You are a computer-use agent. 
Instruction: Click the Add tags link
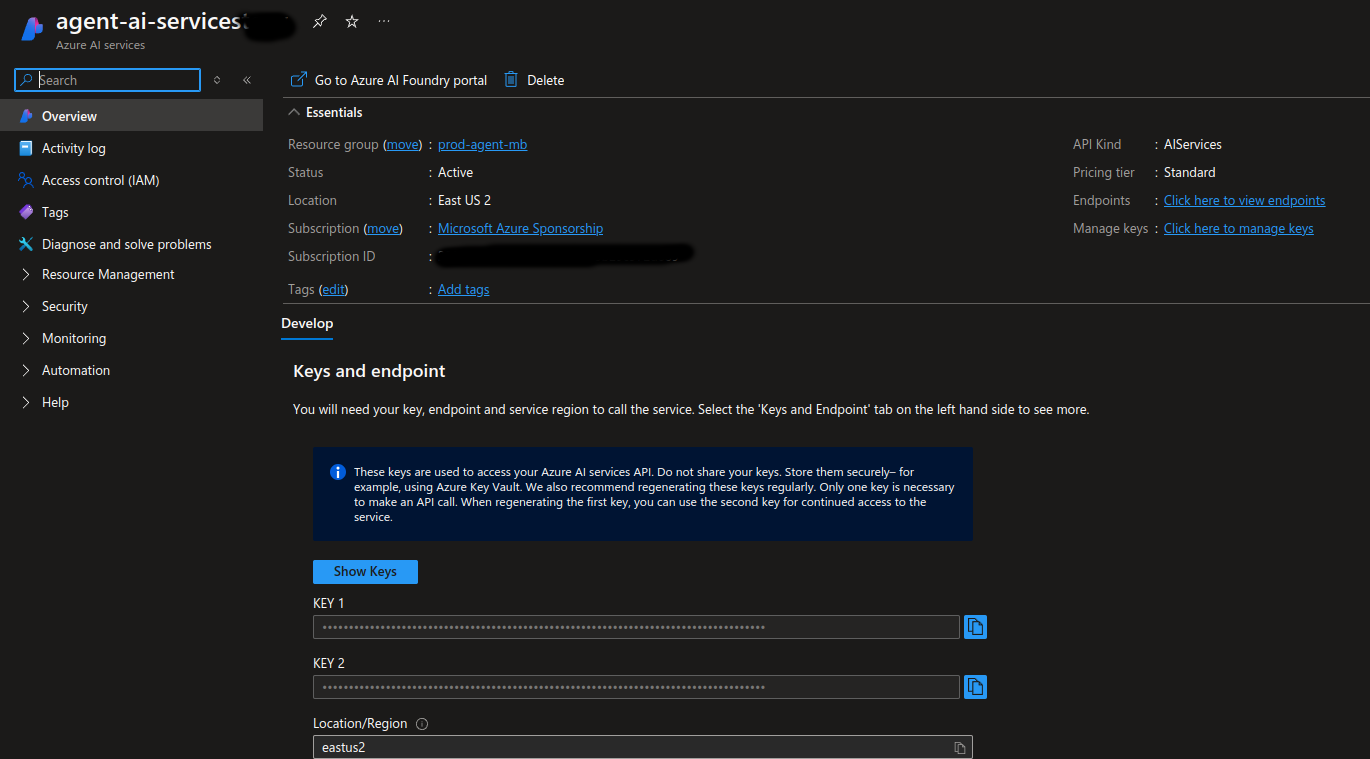coord(464,289)
